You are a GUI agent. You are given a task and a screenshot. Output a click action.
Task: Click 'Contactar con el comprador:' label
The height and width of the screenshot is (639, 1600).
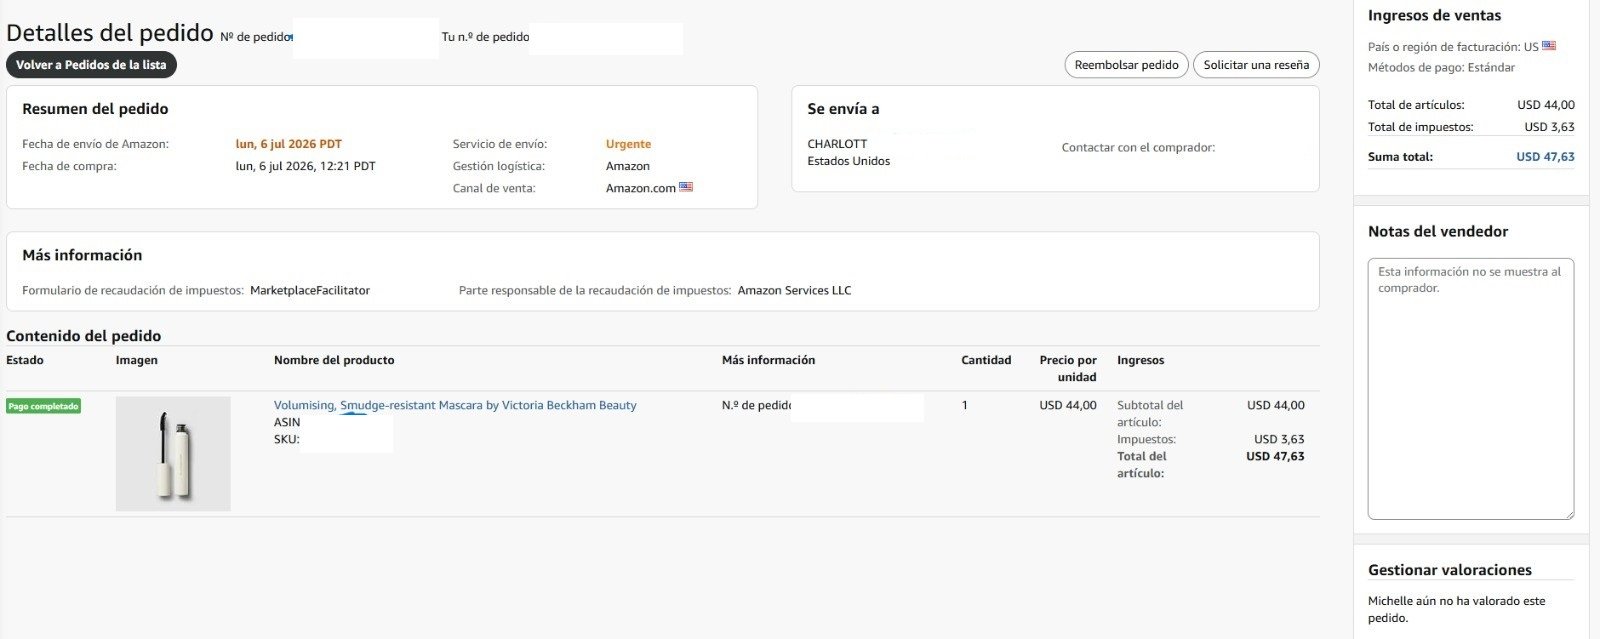pyautogui.click(x=1138, y=147)
